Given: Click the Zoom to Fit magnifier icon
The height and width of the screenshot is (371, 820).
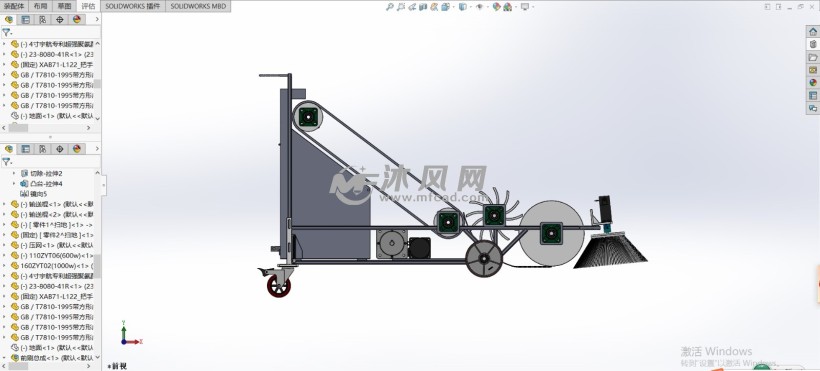Looking at the screenshot, I should [390, 7].
